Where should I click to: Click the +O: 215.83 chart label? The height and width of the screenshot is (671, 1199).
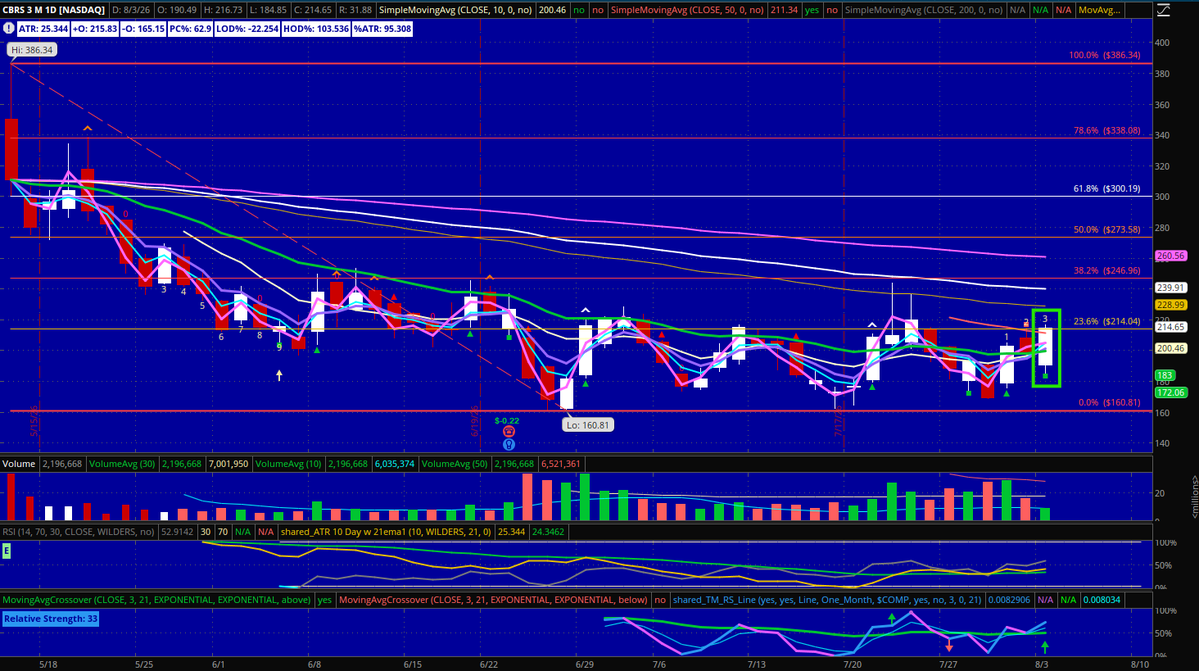95,28
